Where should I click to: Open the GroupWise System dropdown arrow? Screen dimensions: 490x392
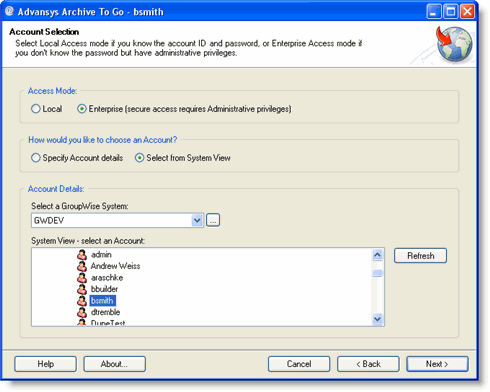[197, 220]
